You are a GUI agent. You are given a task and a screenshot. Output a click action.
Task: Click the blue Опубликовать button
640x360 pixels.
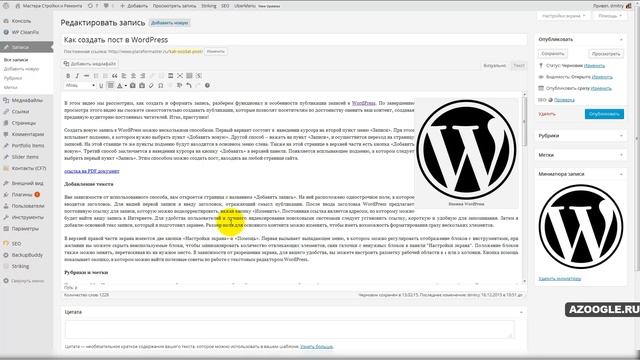(604, 114)
